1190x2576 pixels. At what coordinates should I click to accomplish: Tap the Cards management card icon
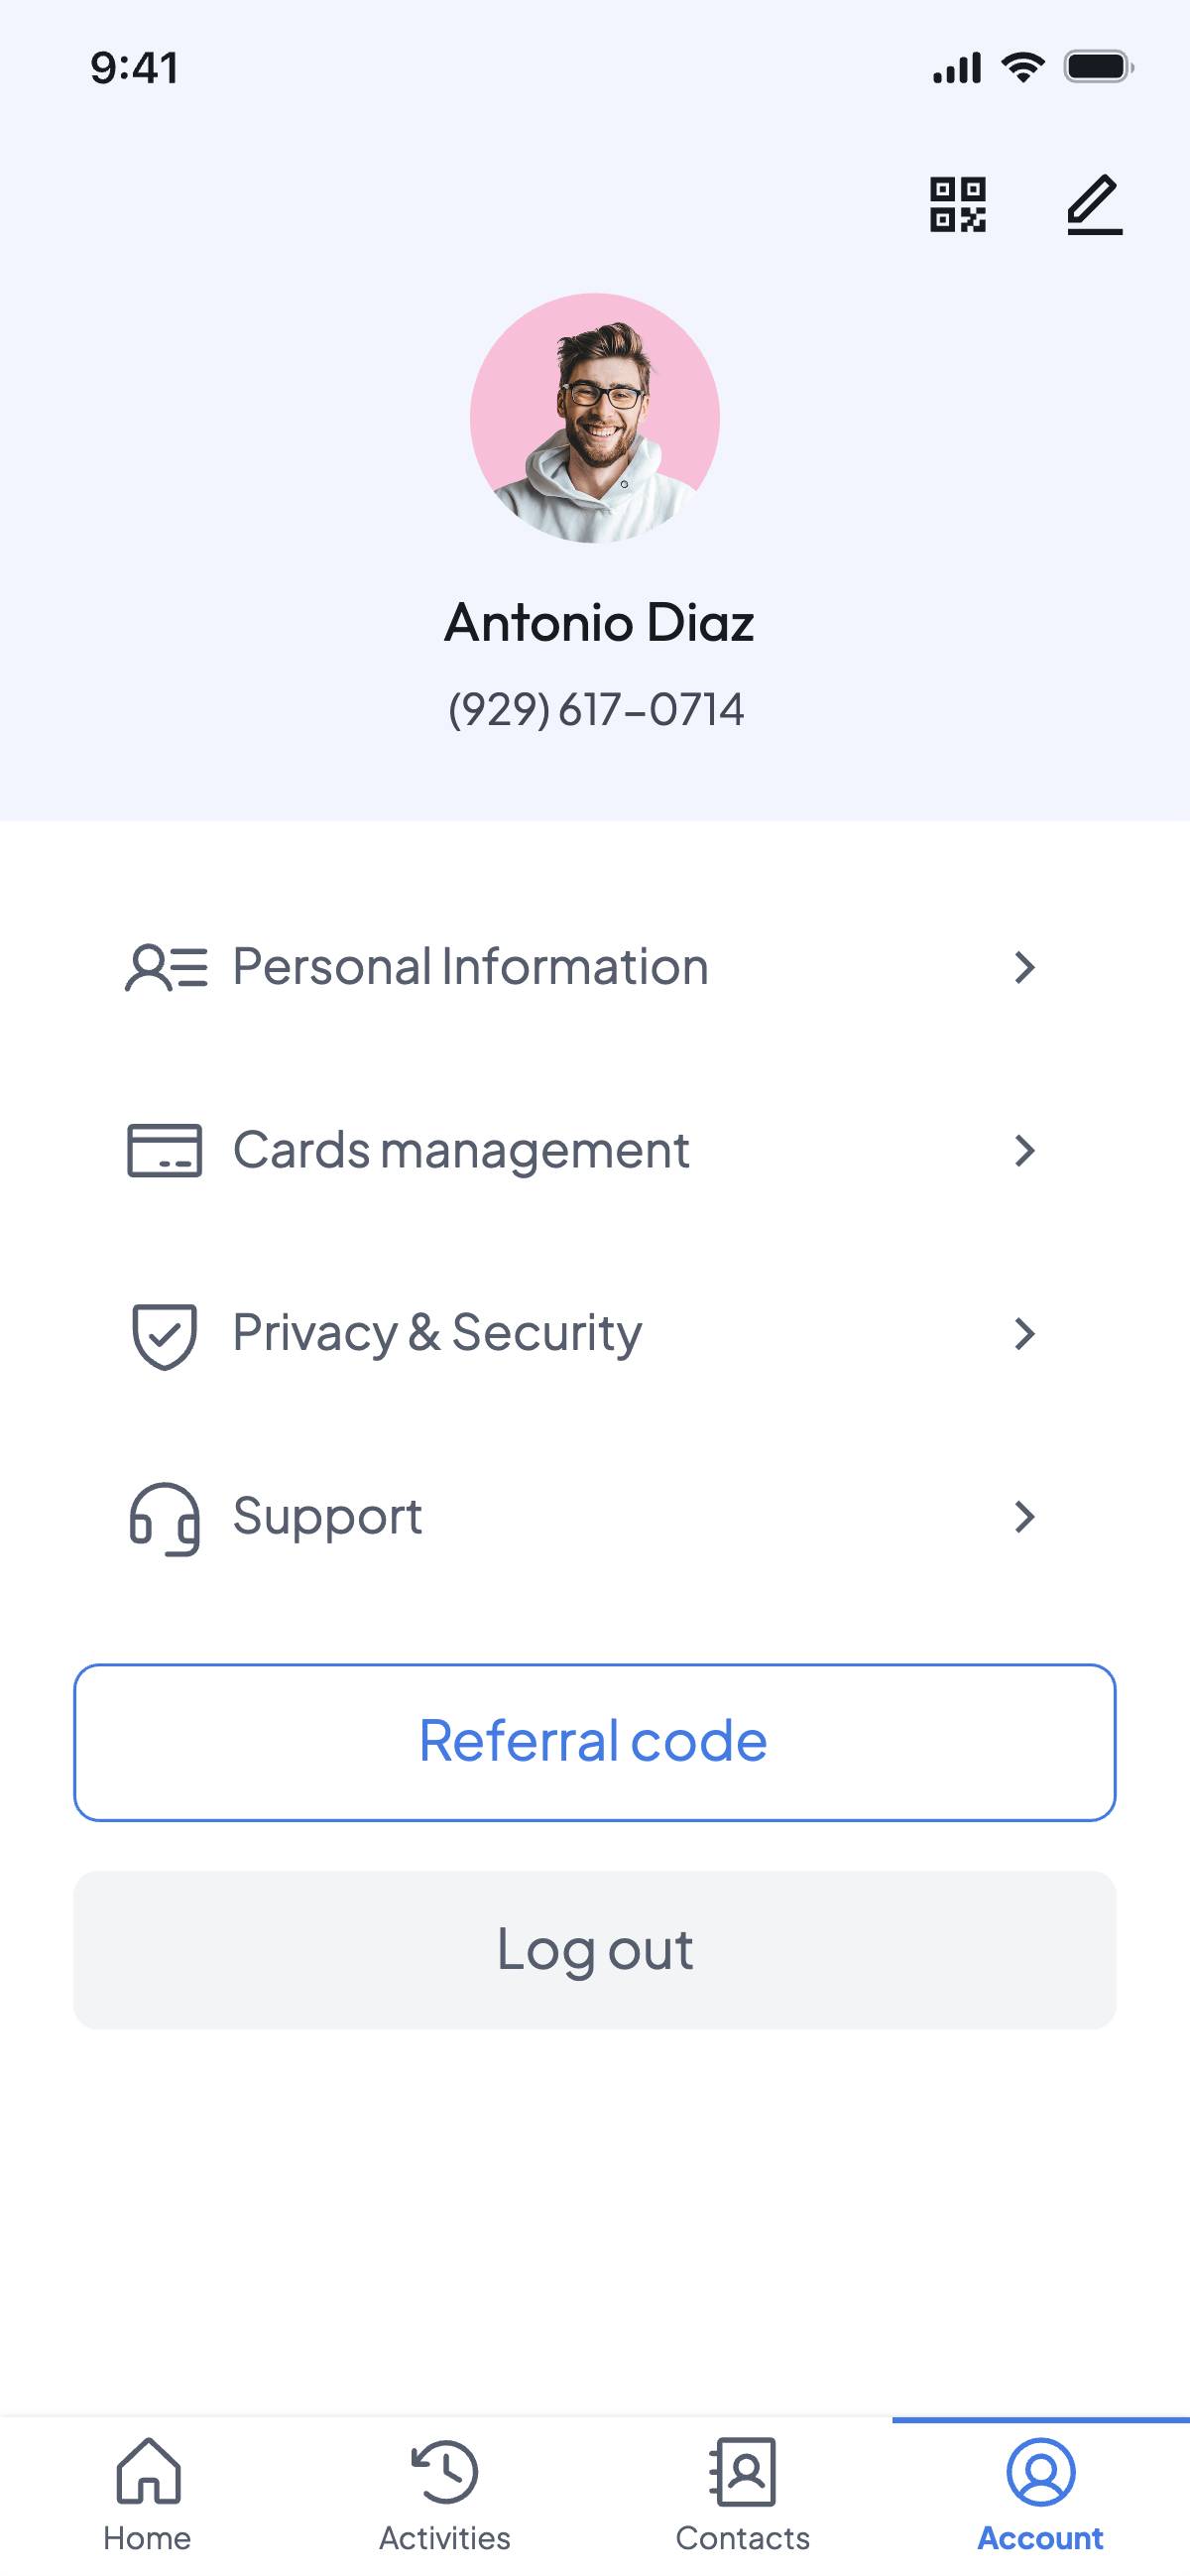coord(165,1150)
